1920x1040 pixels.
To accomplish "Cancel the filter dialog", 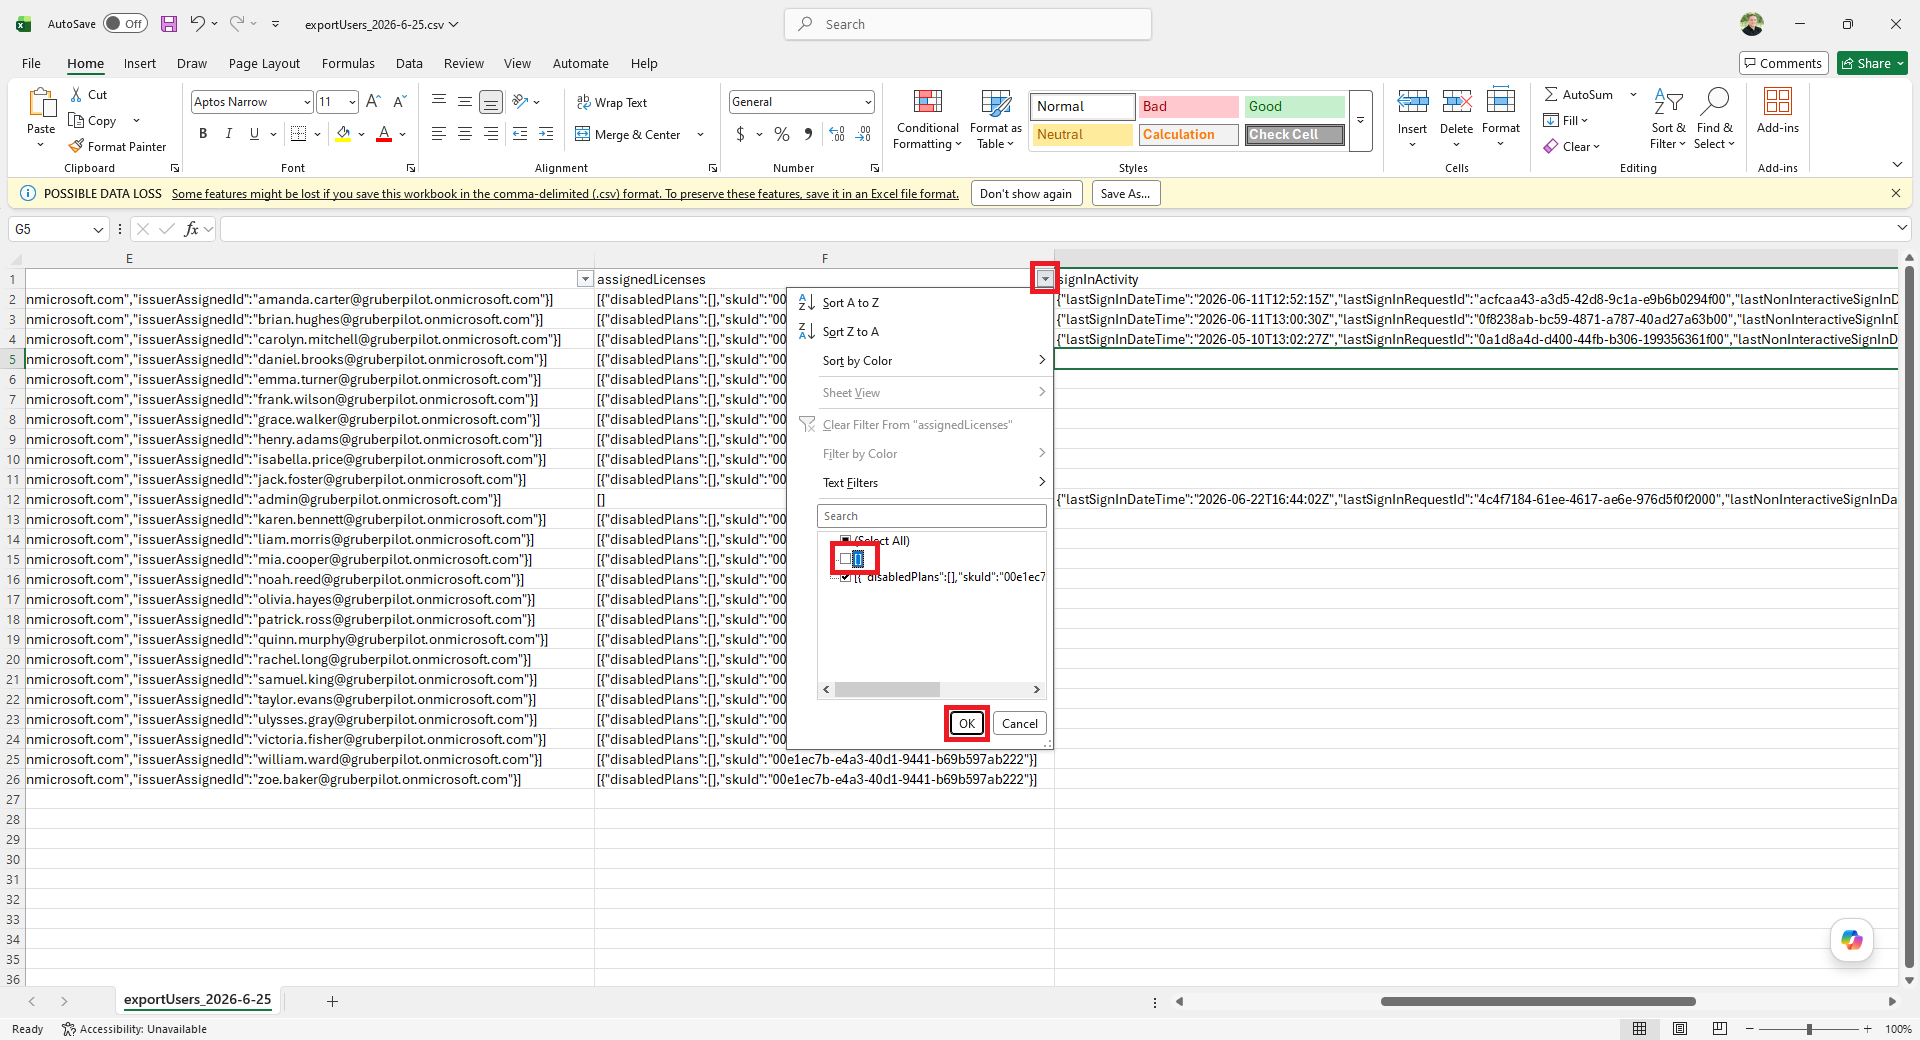I will (1019, 724).
